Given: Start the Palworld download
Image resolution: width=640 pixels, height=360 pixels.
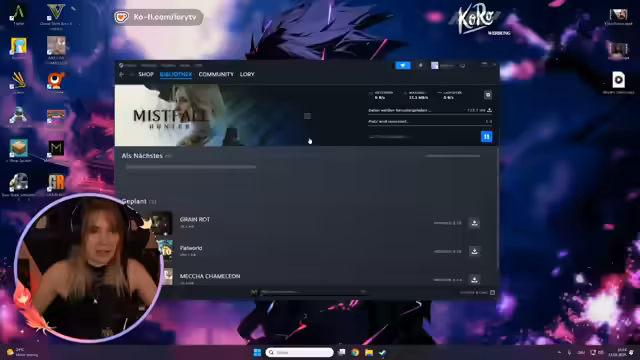Looking at the screenshot, I should click(474, 251).
